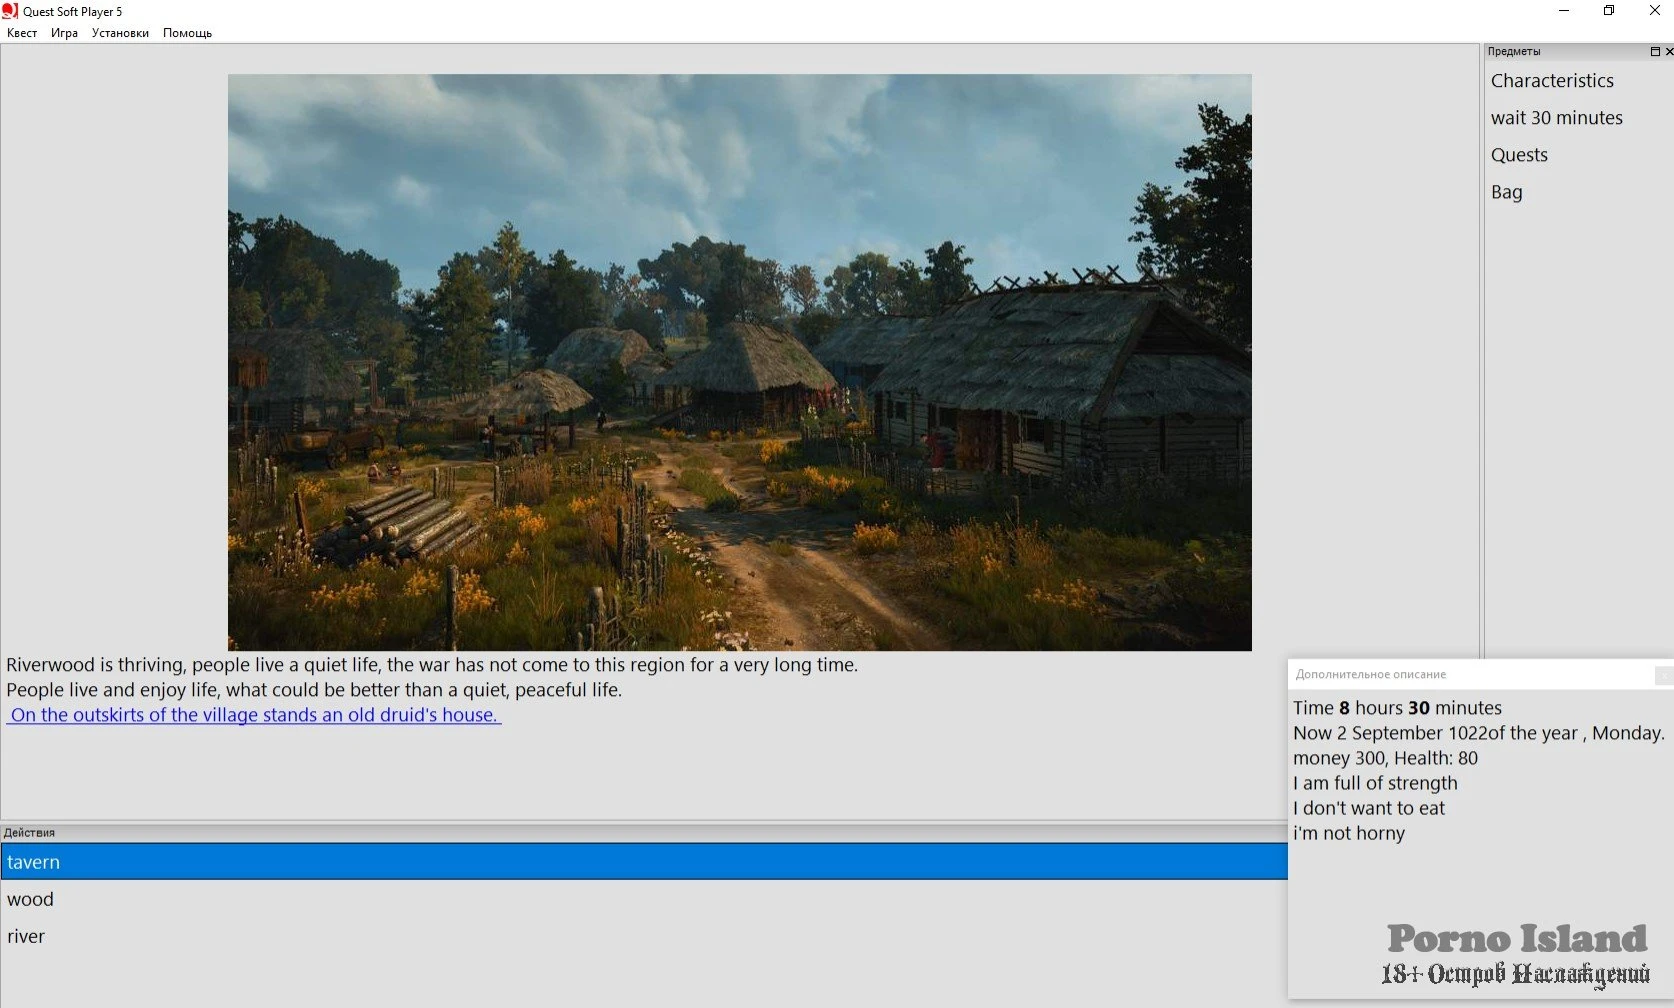Restore down the application window
Viewport: 1674px width, 1008px height.
[x=1609, y=11]
